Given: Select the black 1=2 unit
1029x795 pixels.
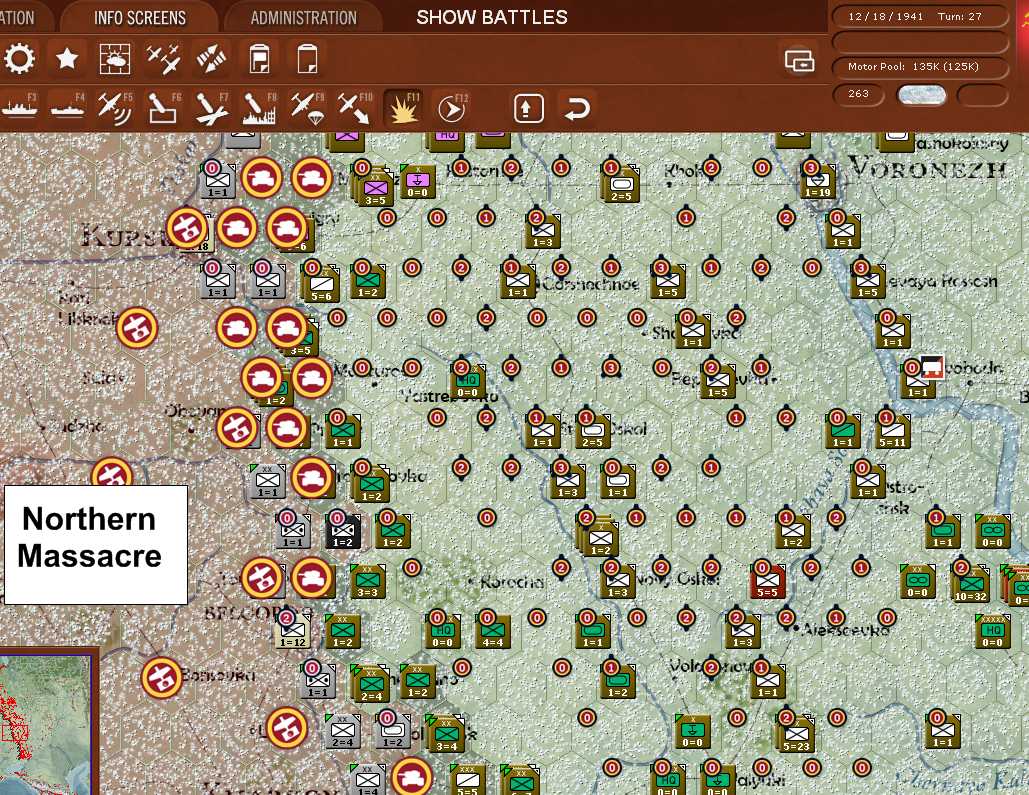Looking at the screenshot, I should [343, 532].
